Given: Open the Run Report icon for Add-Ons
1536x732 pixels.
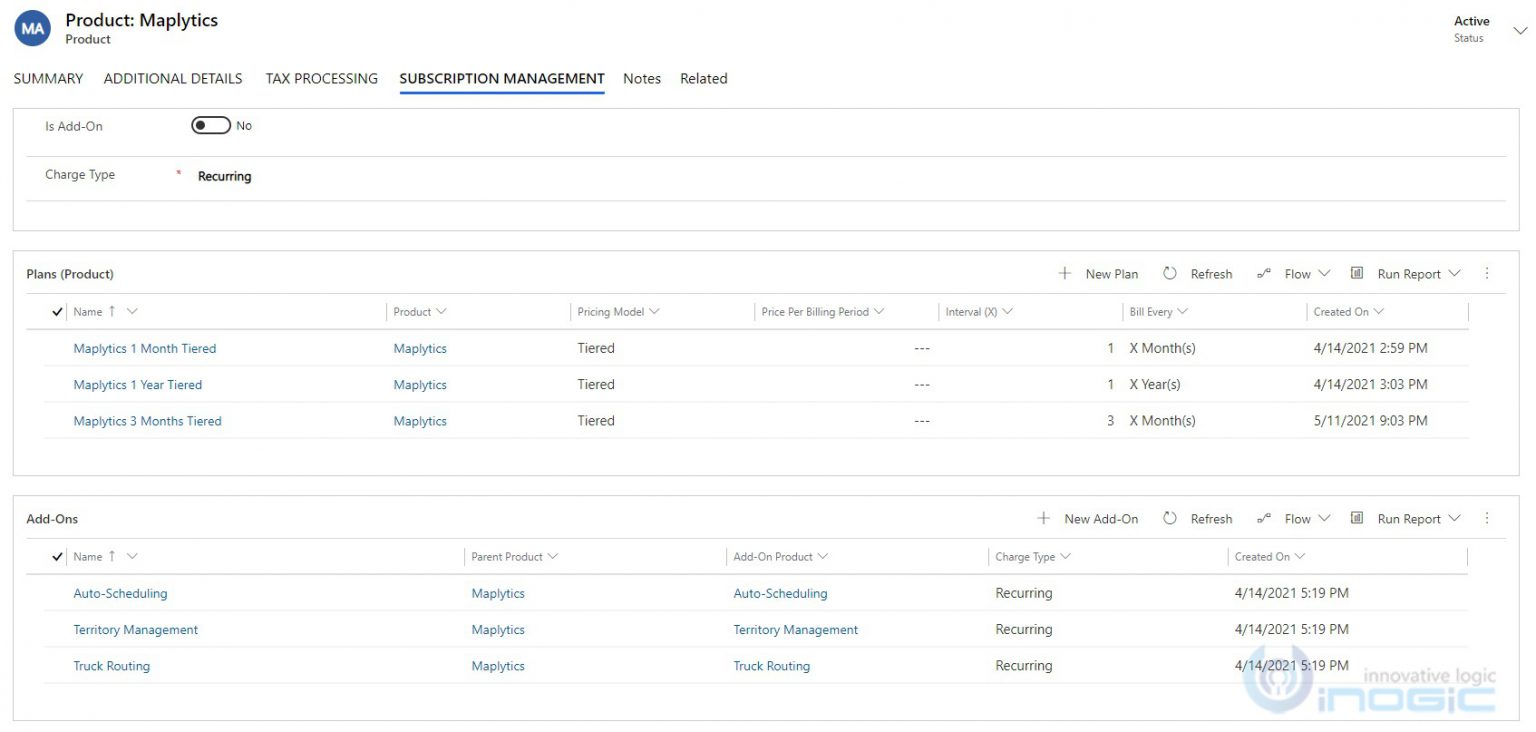Looking at the screenshot, I should click(1357, 518).
